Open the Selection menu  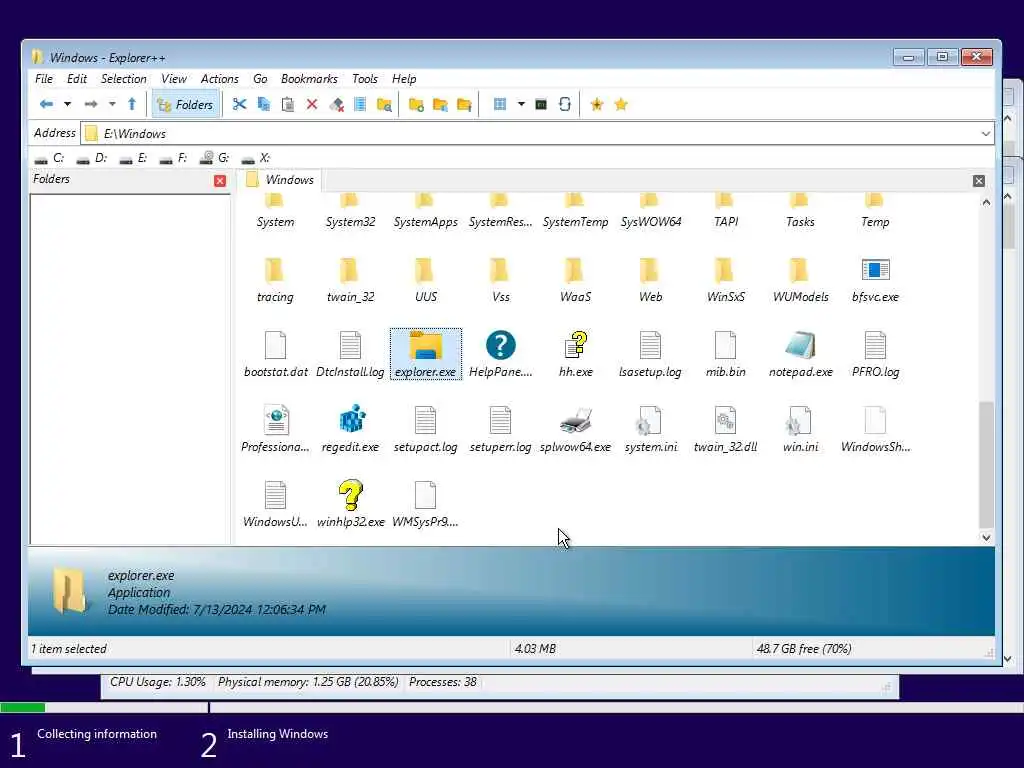tap(123, 78)
